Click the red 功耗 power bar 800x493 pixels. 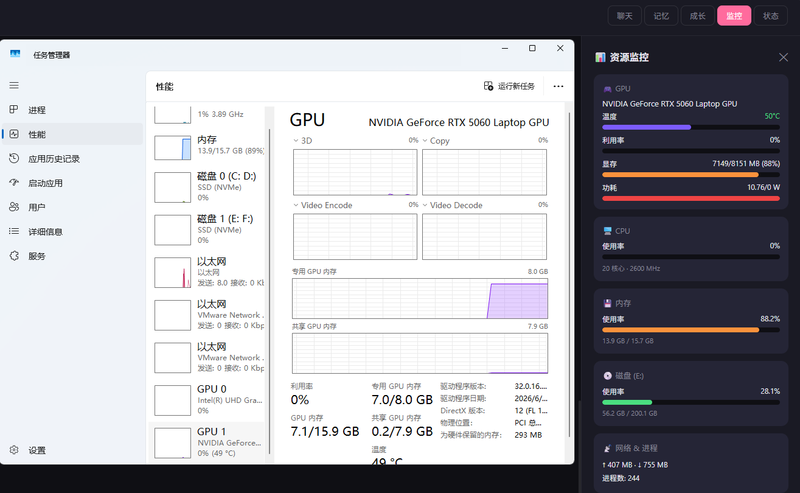(x=691, y=199)
